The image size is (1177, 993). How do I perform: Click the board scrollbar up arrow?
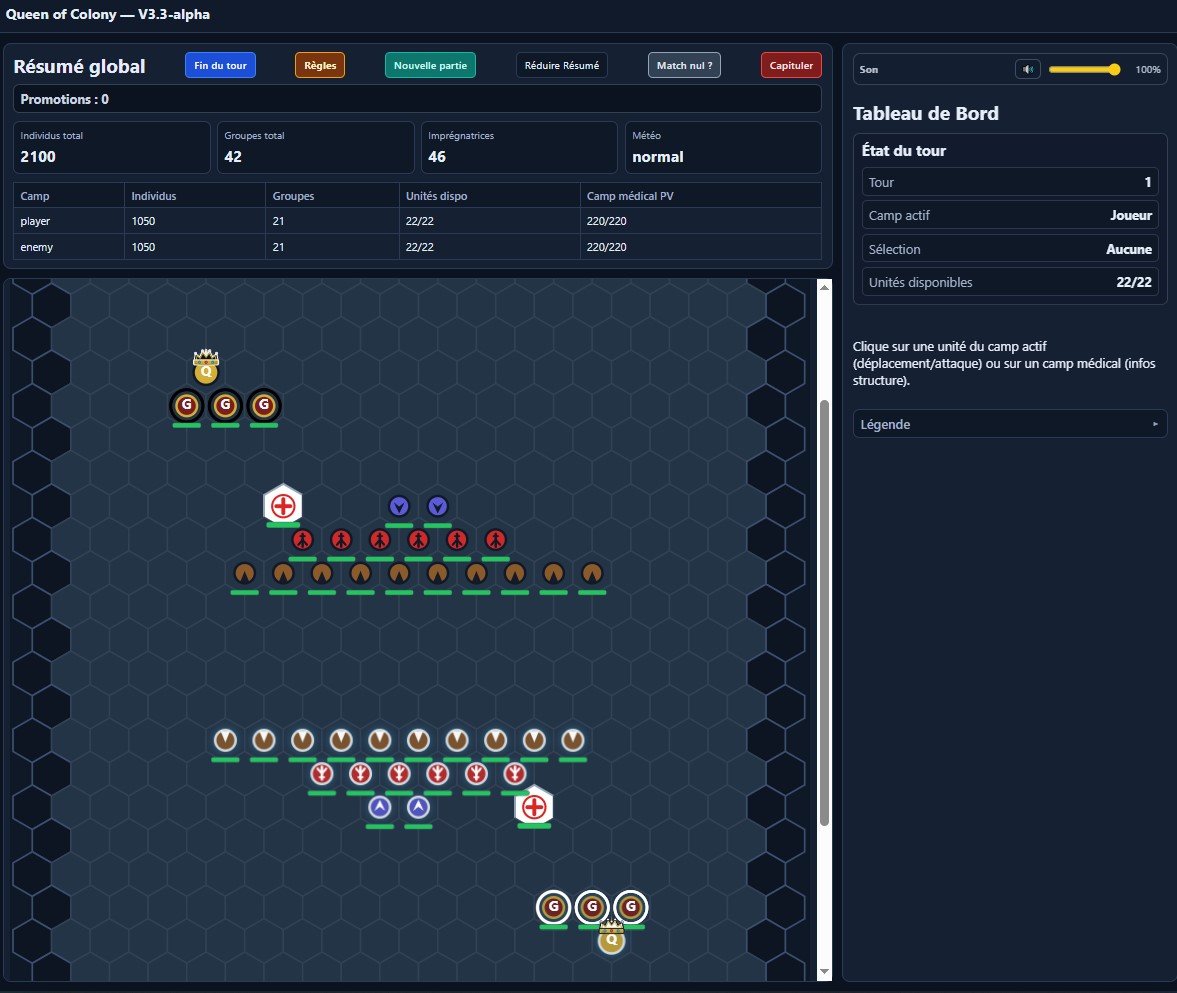point(824,287)
